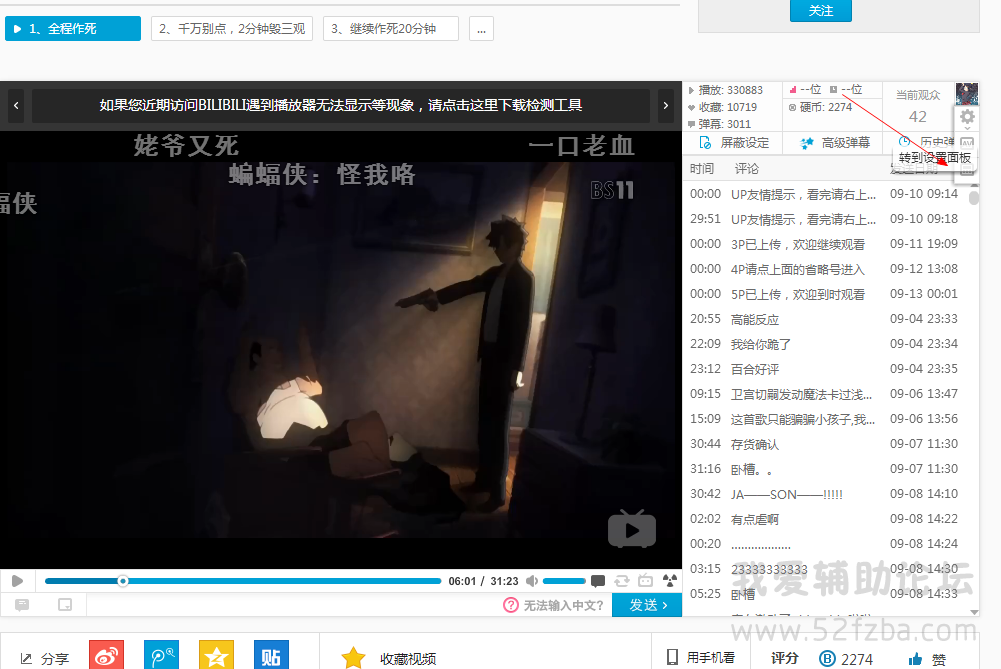
Task: Like the video with thumbs up 赞
Action: (927, 659)
